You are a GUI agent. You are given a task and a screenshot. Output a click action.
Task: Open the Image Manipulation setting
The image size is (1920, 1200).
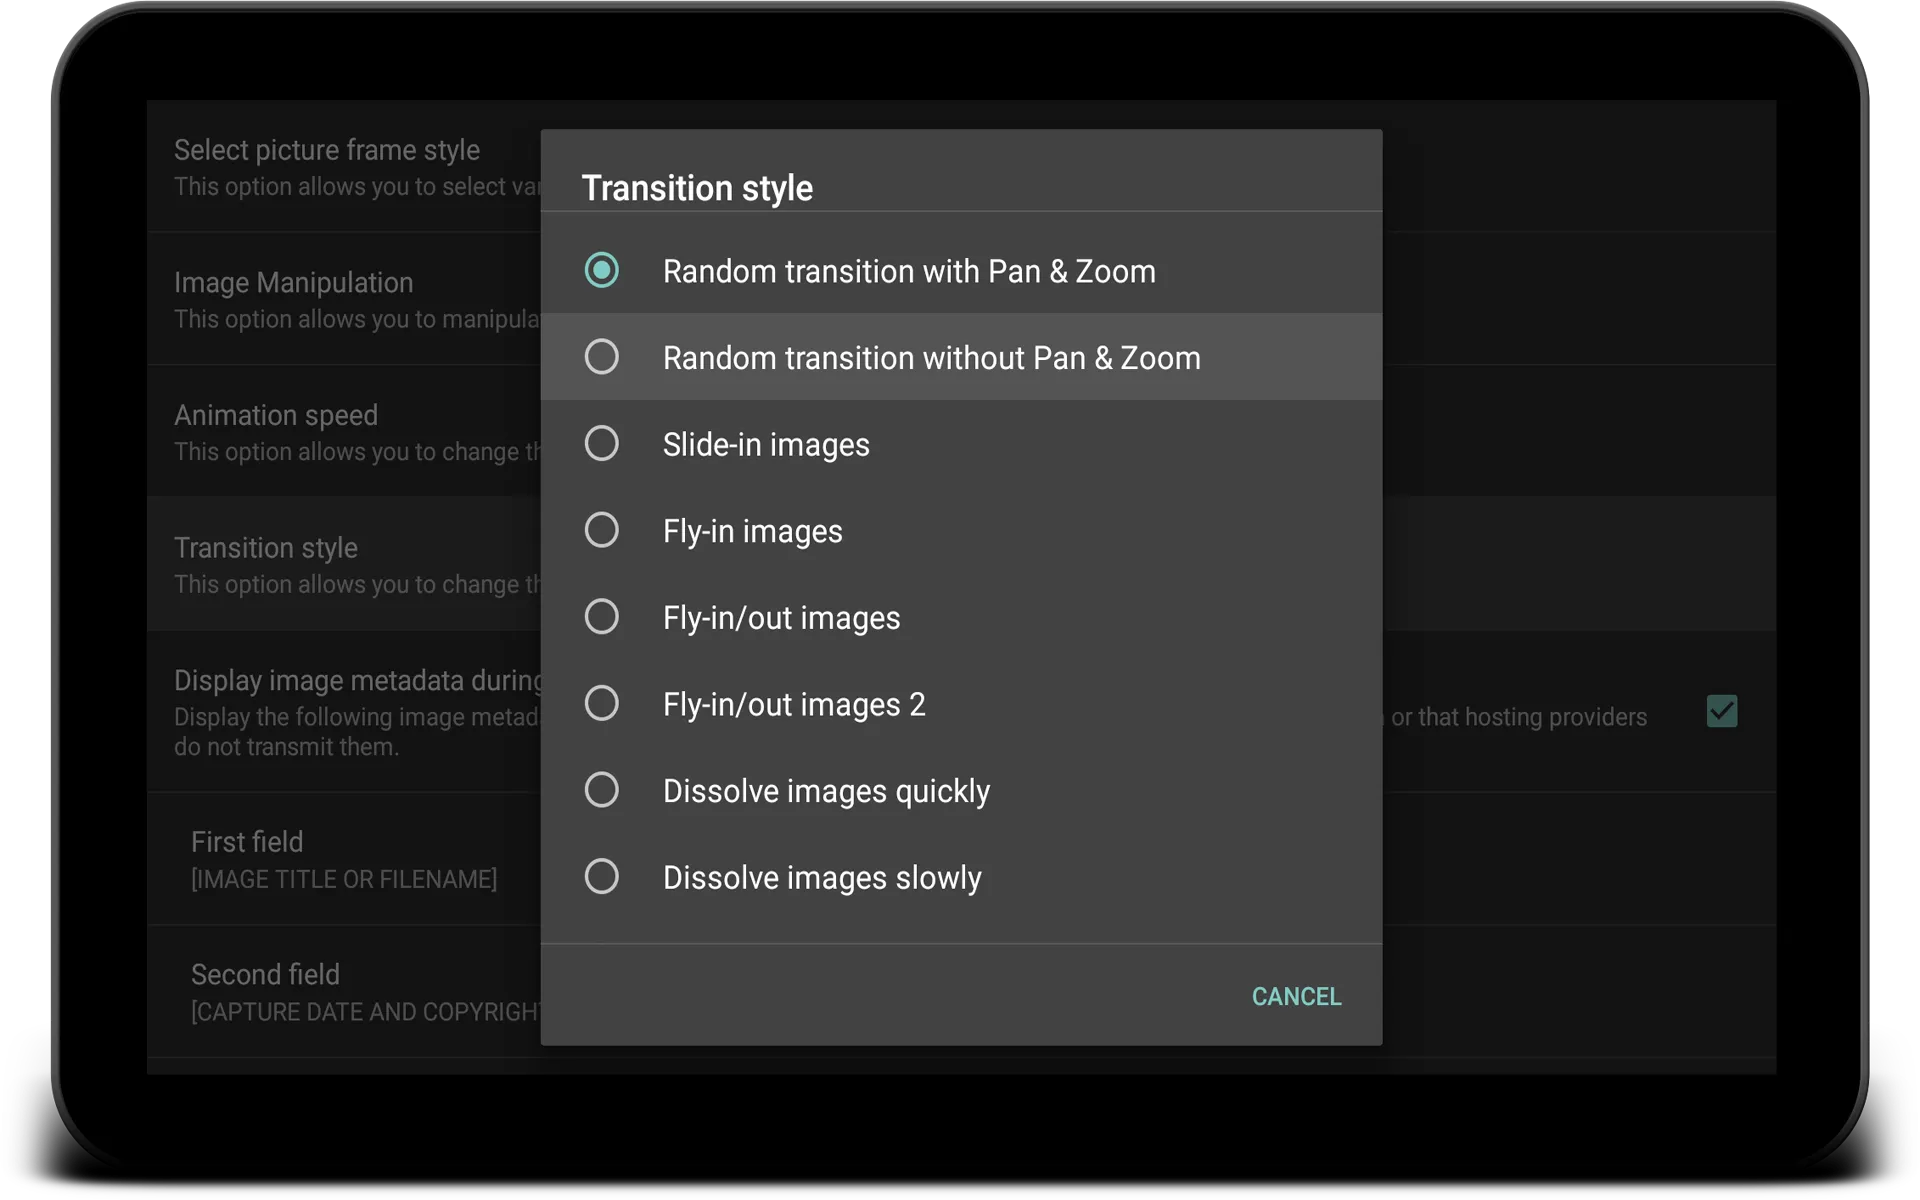click(345, 299)
